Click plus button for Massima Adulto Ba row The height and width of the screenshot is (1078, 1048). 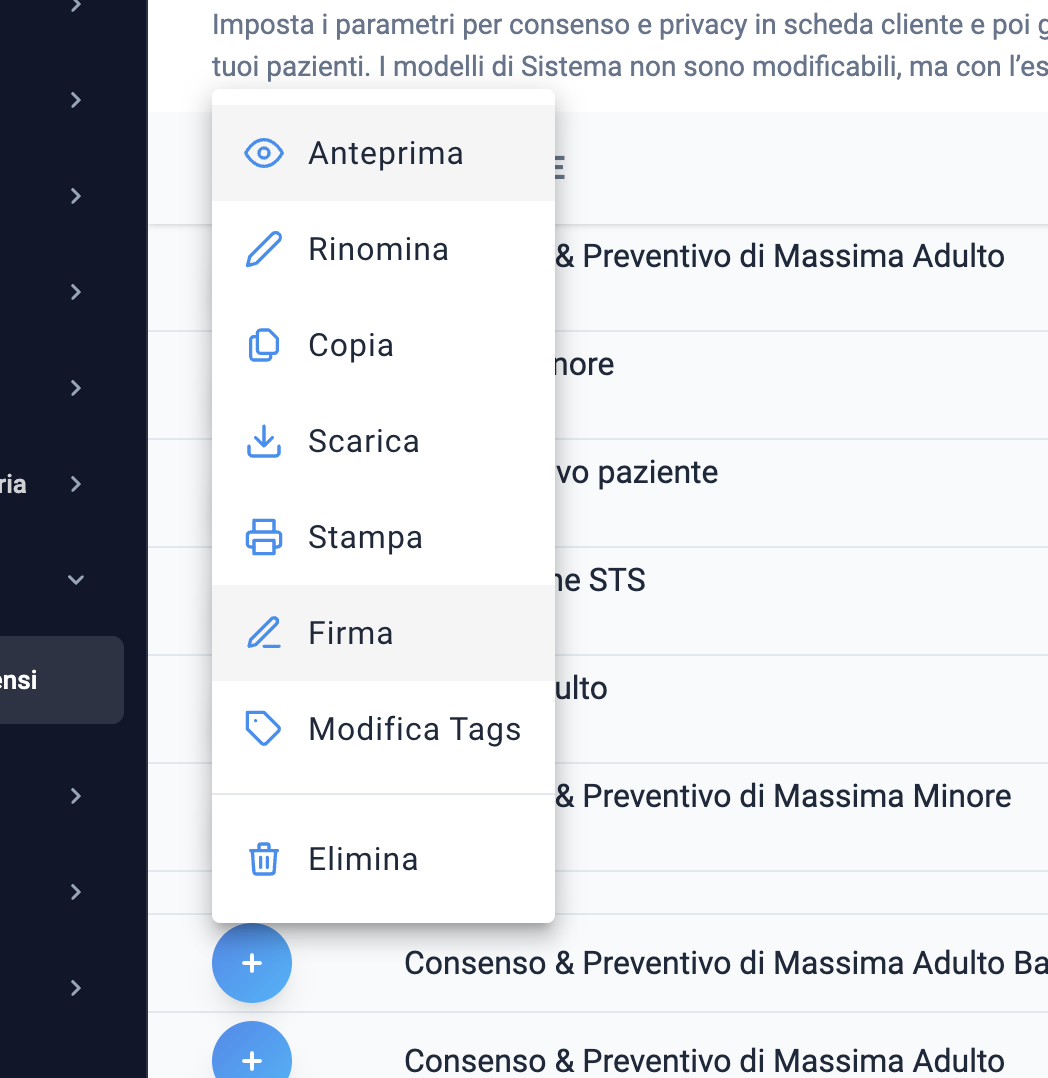coord(252,962)
